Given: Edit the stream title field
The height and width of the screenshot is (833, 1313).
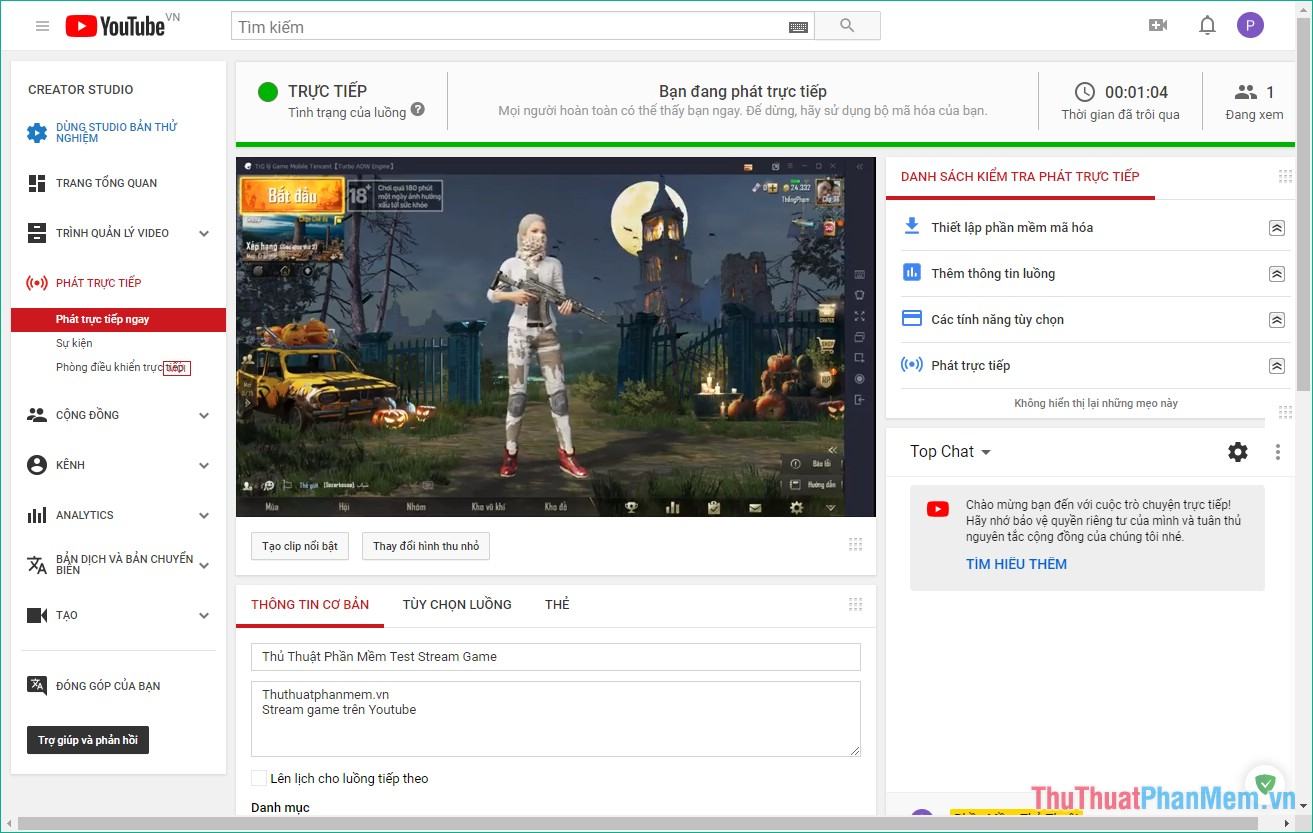Looking at the screenshot, I should 556,657.
